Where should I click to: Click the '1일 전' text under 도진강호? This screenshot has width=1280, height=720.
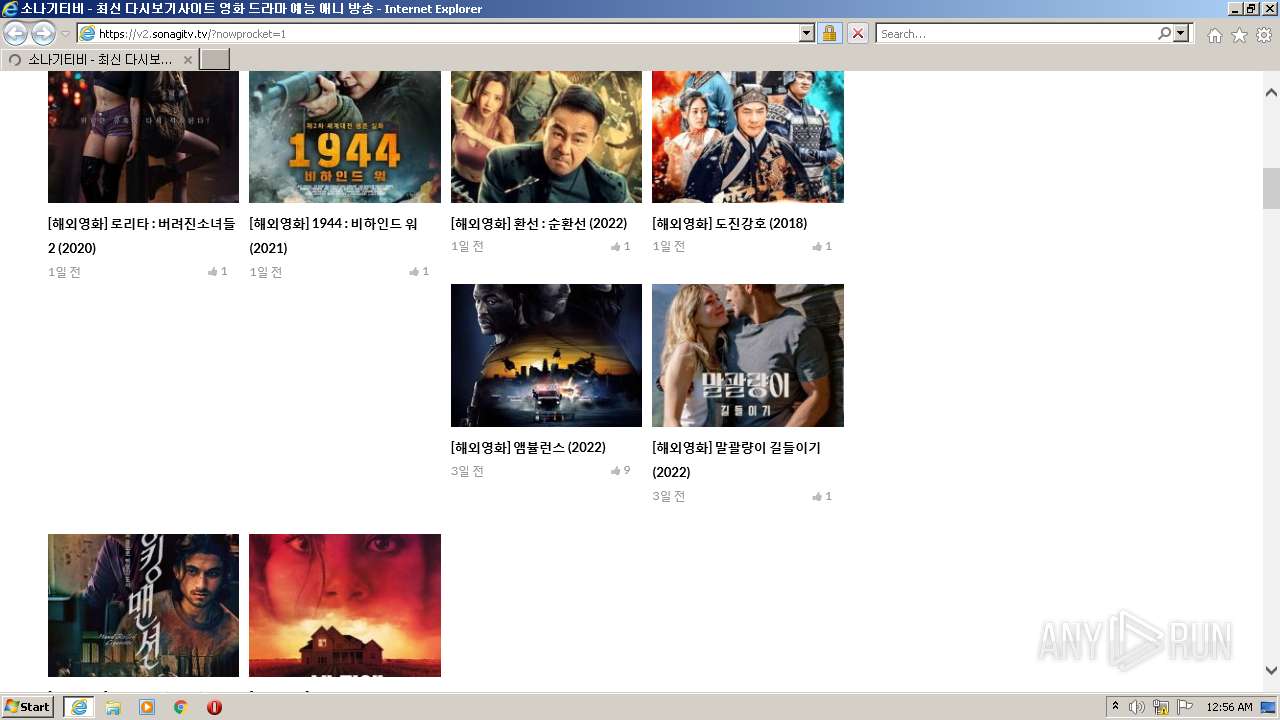click(x=669, y=247)
